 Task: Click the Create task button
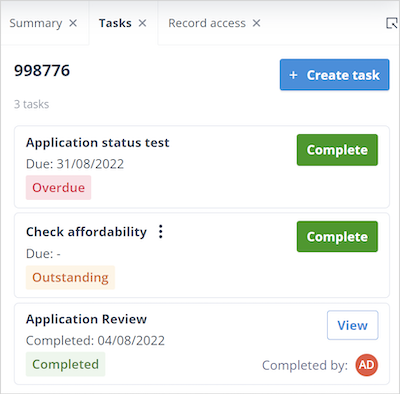coord(334,75)
